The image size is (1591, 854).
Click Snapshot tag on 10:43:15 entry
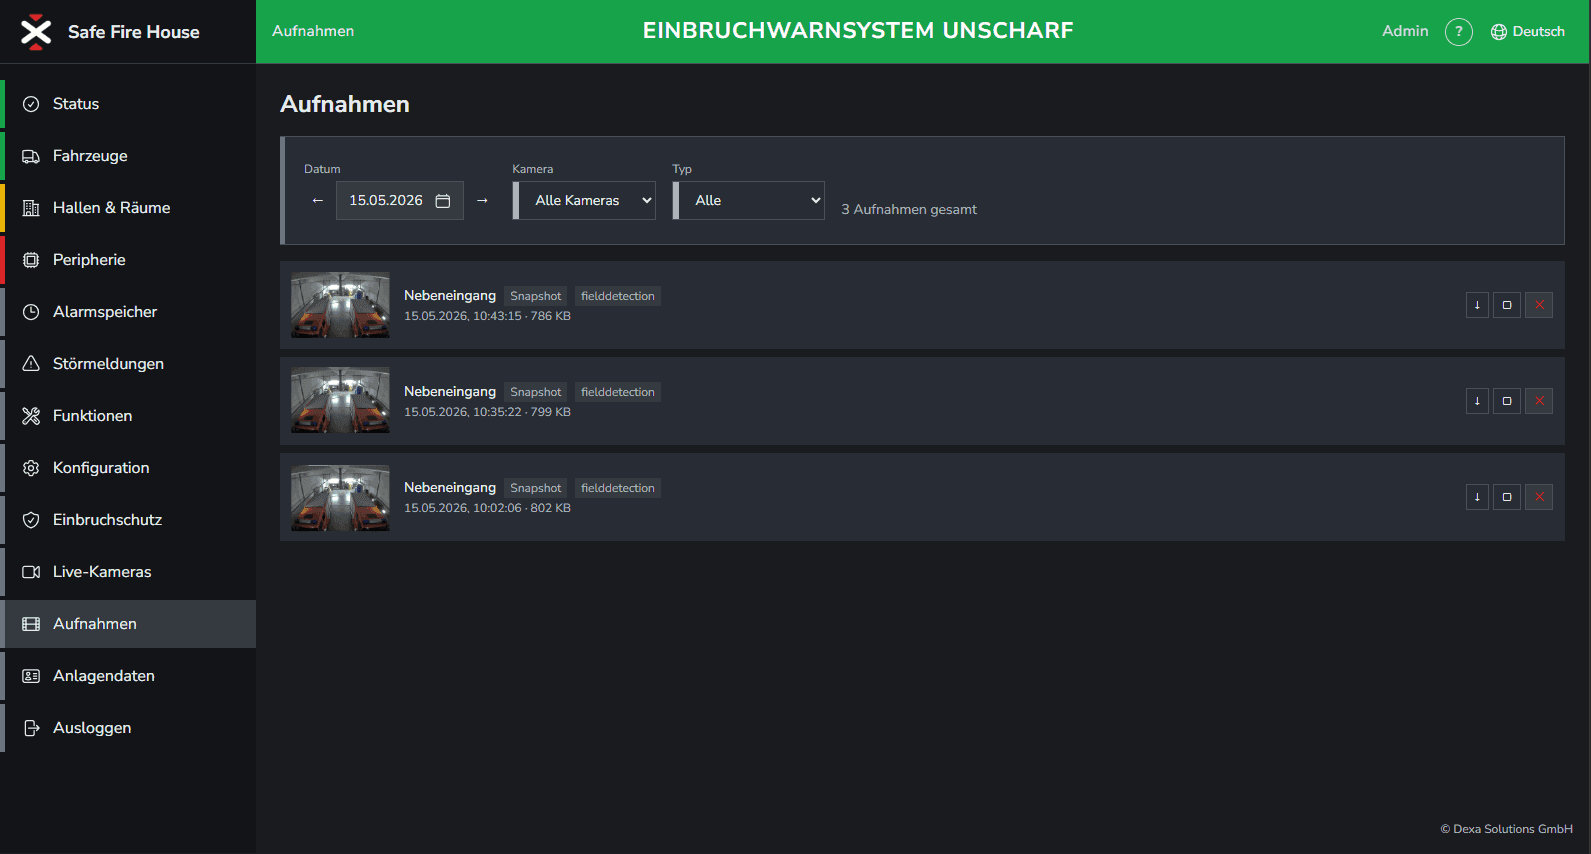[536, 296]
